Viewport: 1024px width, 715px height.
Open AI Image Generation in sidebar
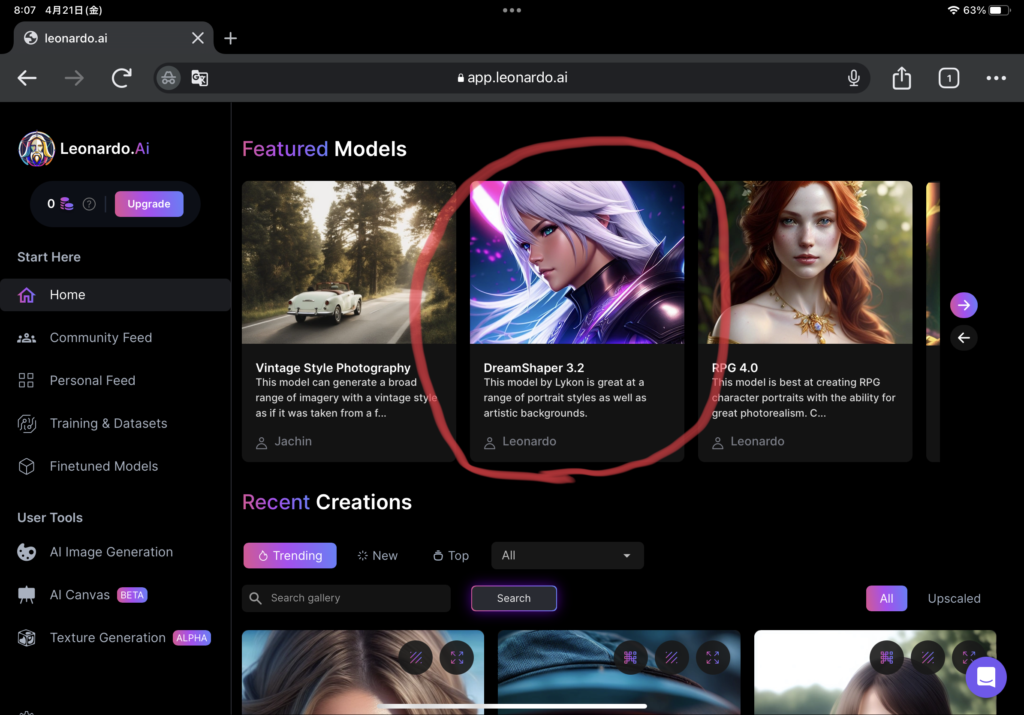[x=111, y=552]
